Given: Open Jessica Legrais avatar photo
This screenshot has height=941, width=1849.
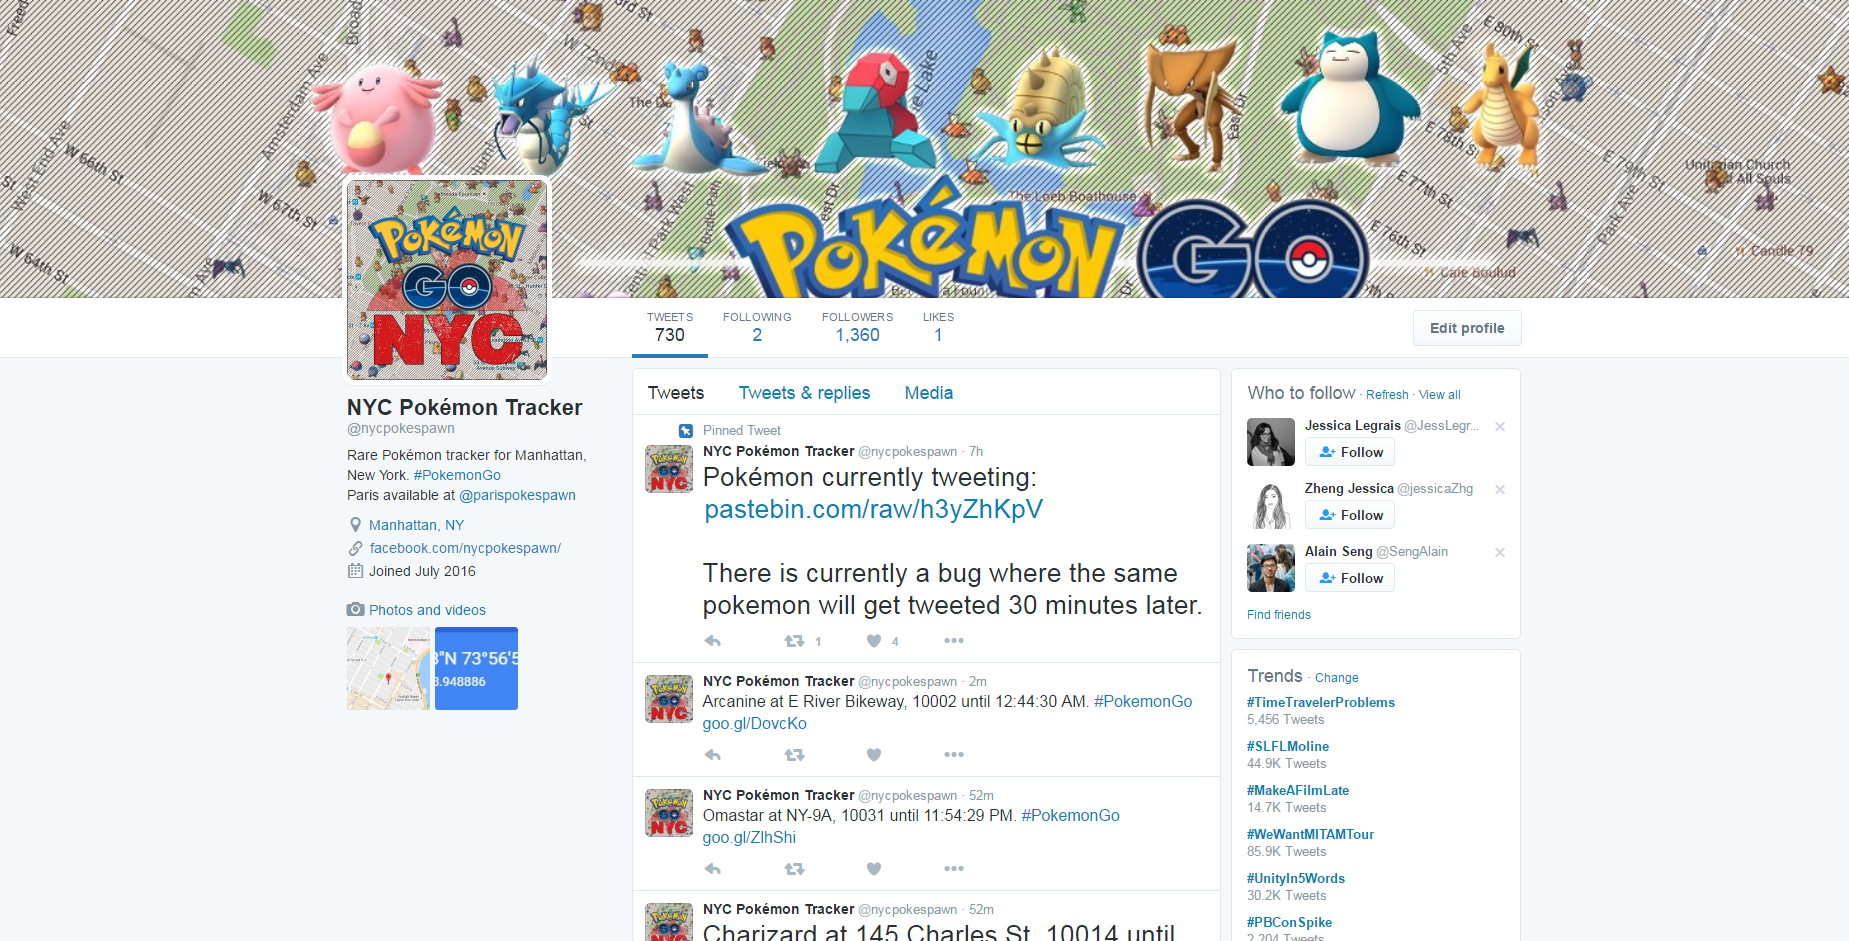Looking at the screenshot, I should tap(1271, 442).
